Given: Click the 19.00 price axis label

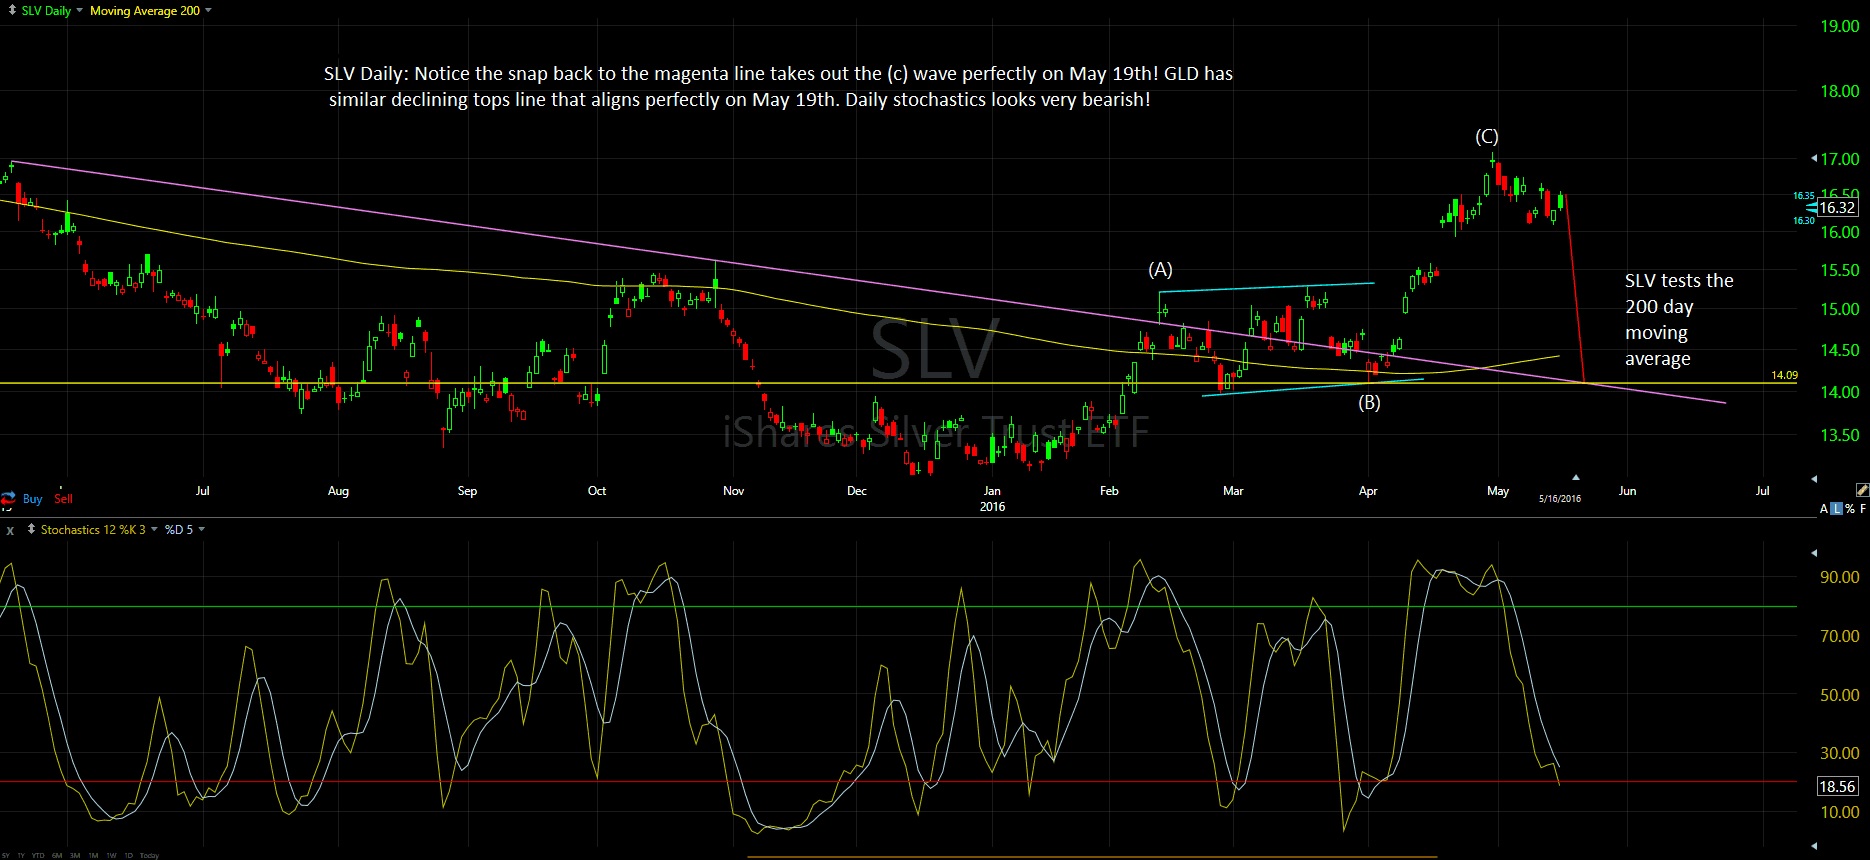Looking at the screenshot, I should point(1839,26).
